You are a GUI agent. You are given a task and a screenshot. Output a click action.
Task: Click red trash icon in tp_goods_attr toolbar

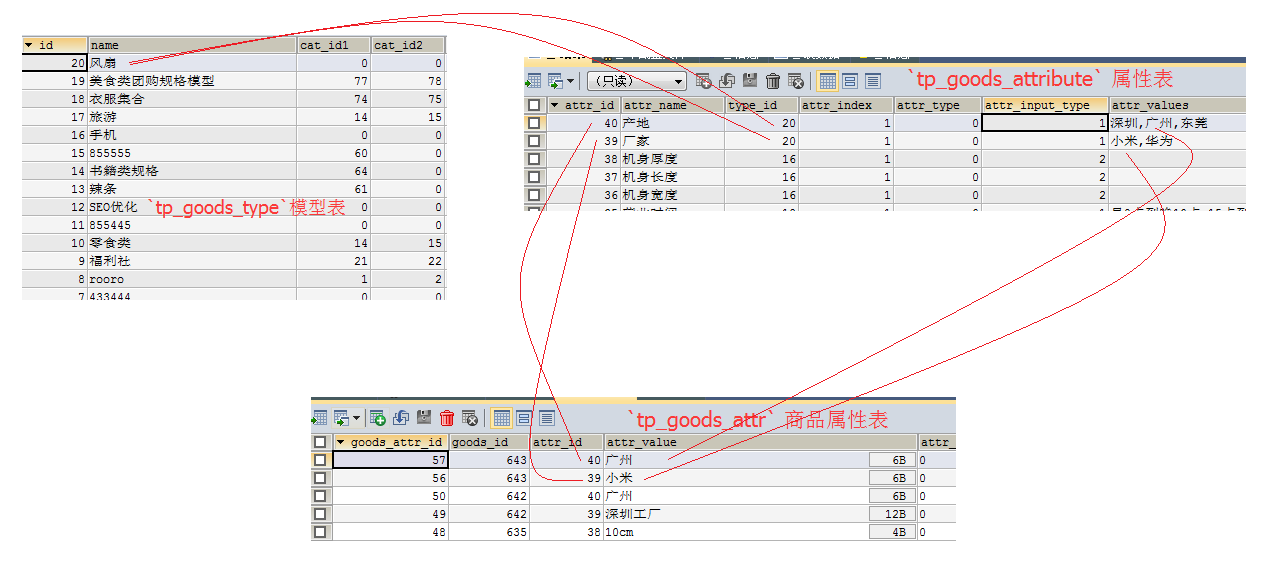tap(447, 418)
